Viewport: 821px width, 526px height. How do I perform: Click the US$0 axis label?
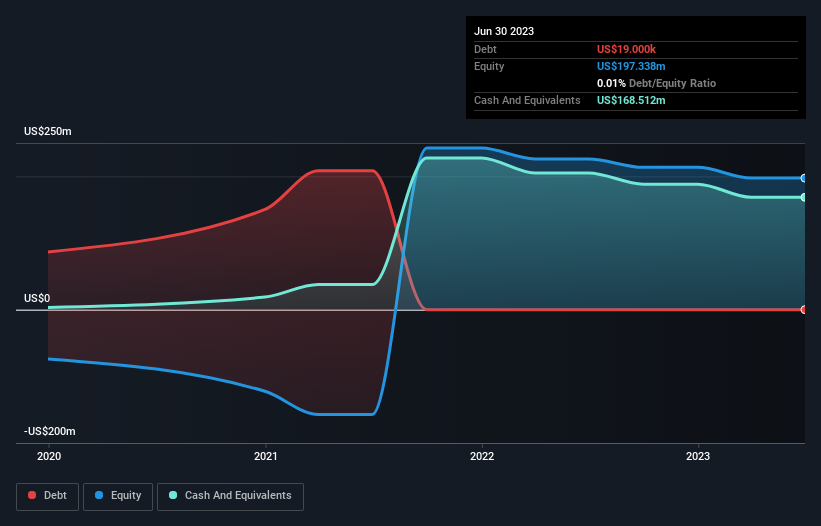tap(37, 298)
